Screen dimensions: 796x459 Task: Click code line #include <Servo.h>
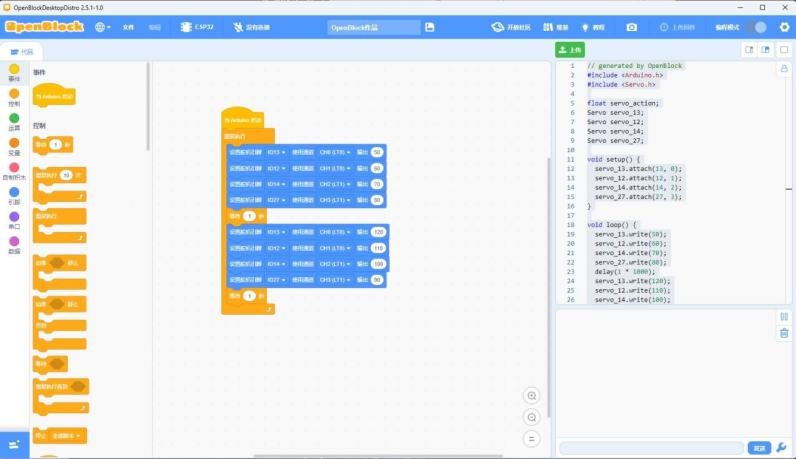click(x=621, y=84)
